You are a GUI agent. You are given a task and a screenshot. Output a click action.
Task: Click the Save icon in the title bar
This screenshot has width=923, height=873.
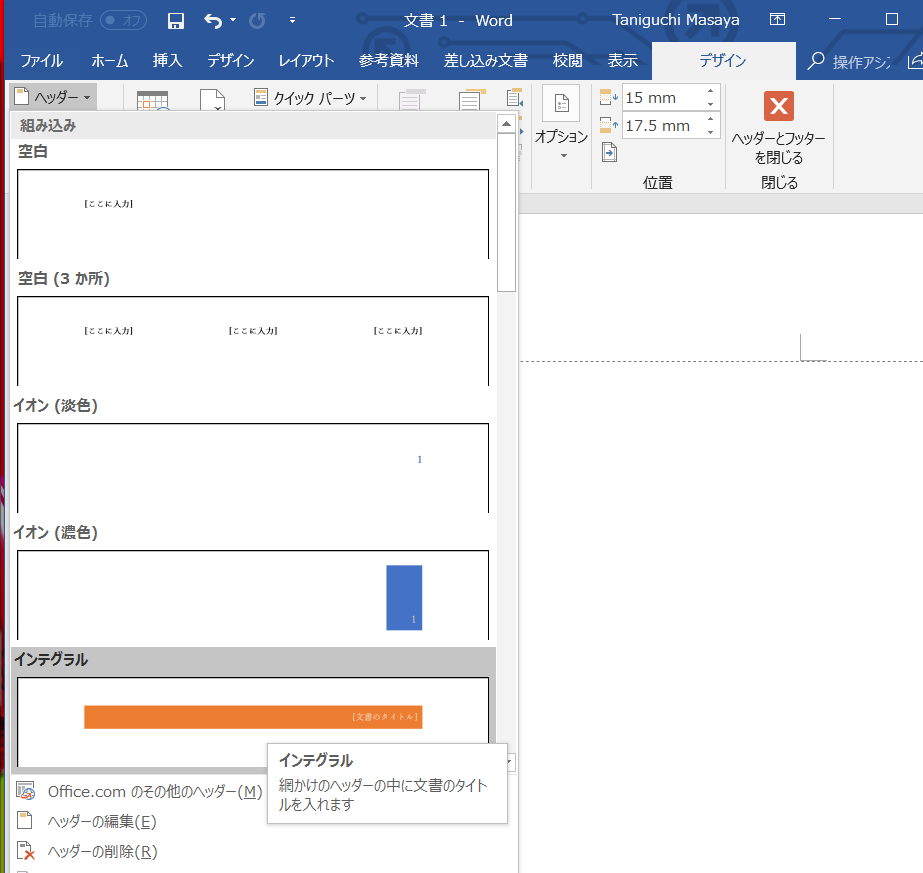[175, 21]
